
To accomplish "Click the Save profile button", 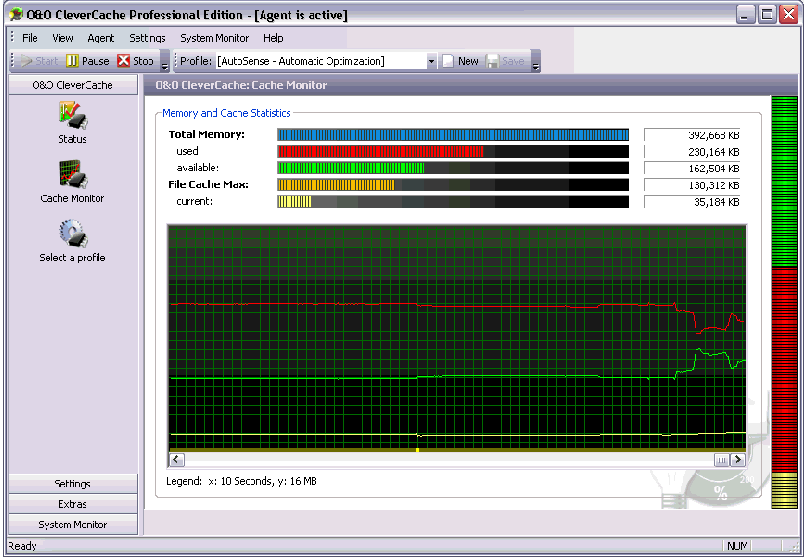I will (x=505, y=61).
